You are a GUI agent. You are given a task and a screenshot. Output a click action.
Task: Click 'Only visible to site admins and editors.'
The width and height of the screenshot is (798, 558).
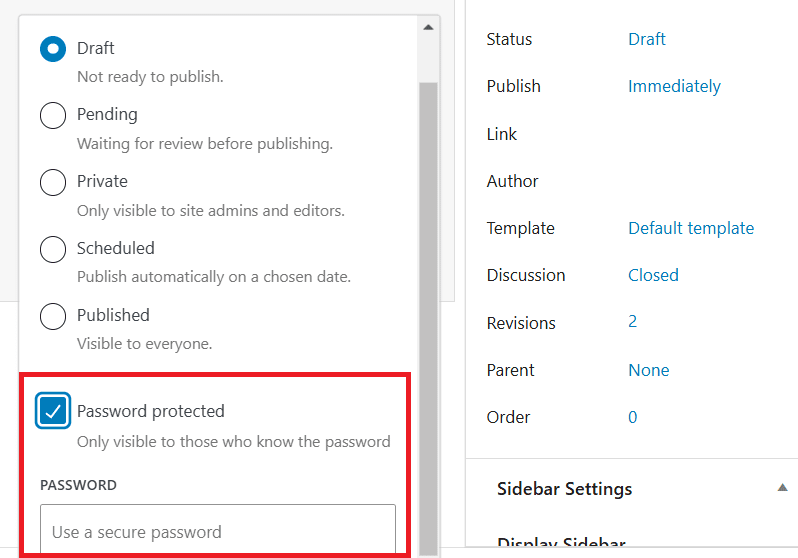coord(211,211)
